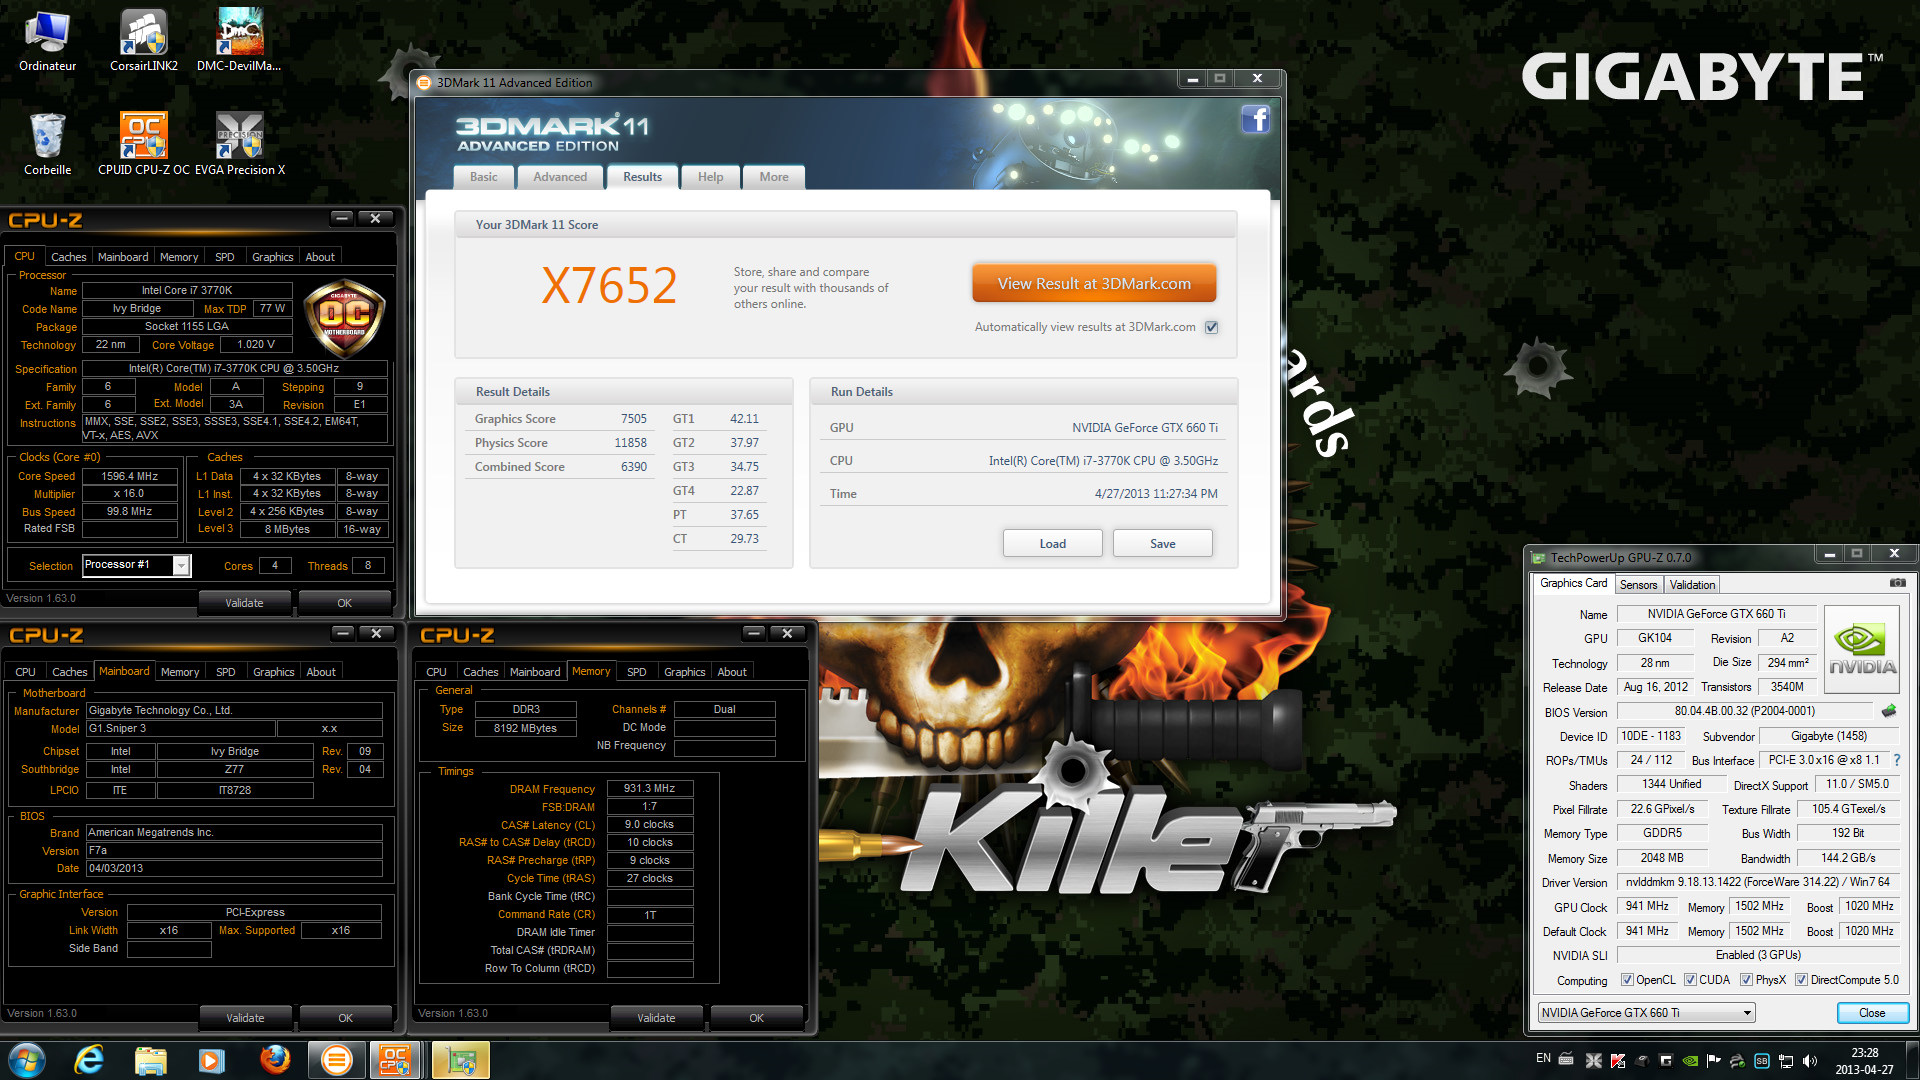
Task: Click the Bus Interface question mark icon
Action: (x=1897, y=760)
